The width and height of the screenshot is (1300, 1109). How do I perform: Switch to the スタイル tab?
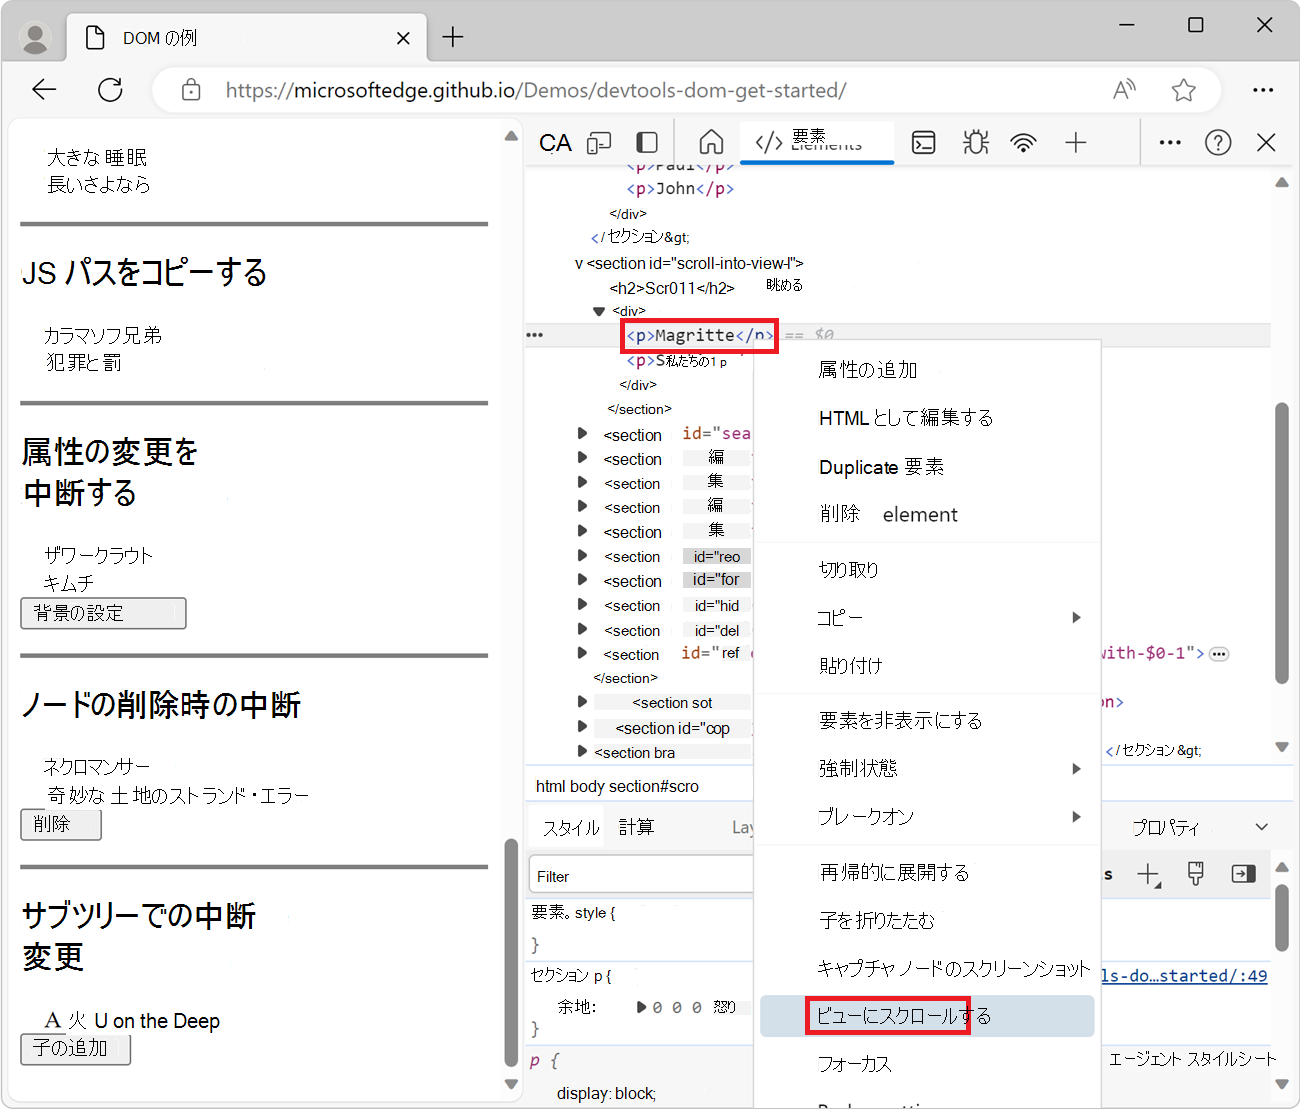571,828
